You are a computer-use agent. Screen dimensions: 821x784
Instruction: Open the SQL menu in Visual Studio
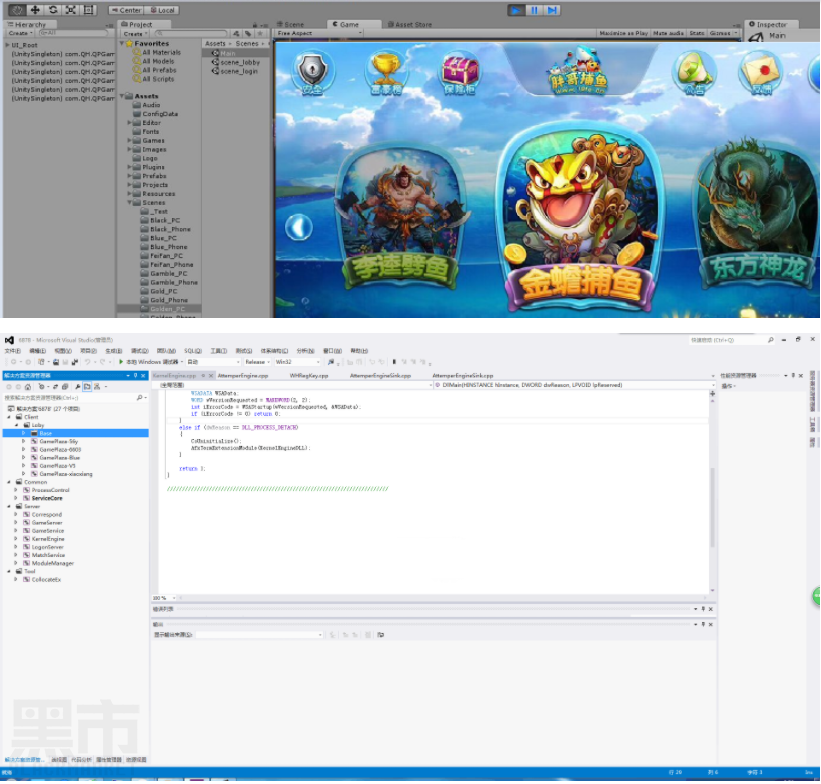(193, 351)
